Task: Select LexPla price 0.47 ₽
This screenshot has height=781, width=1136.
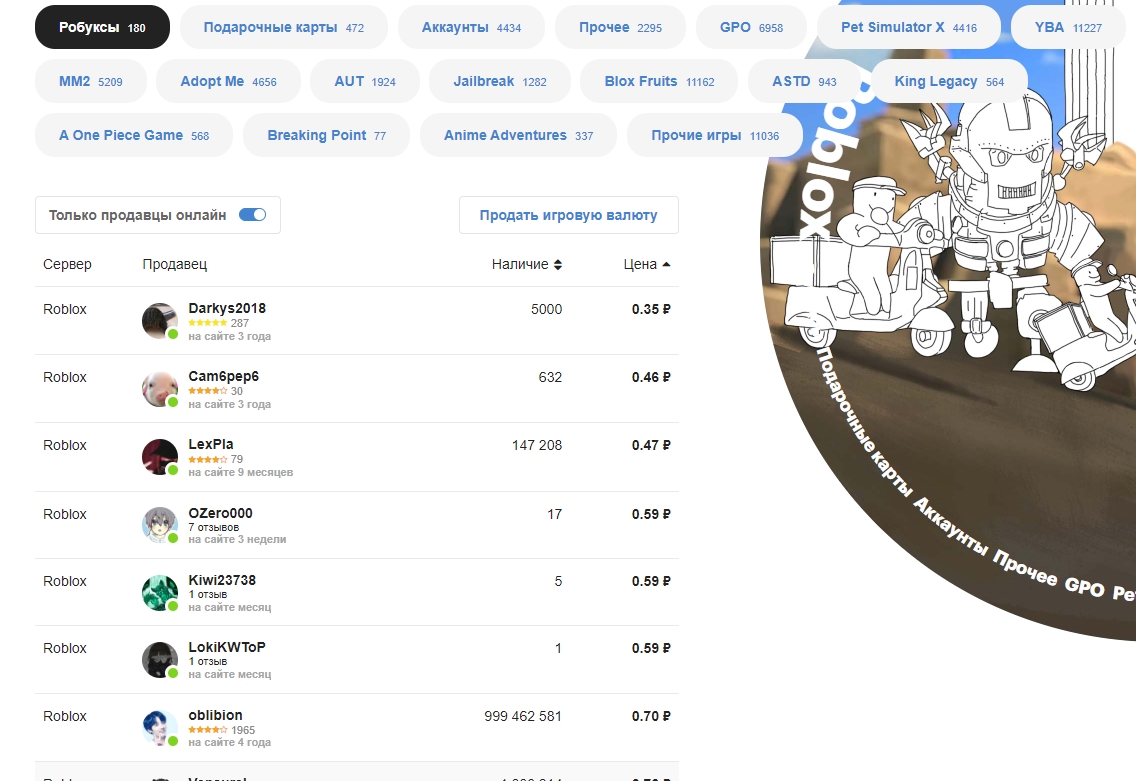Action: point(651,446)
